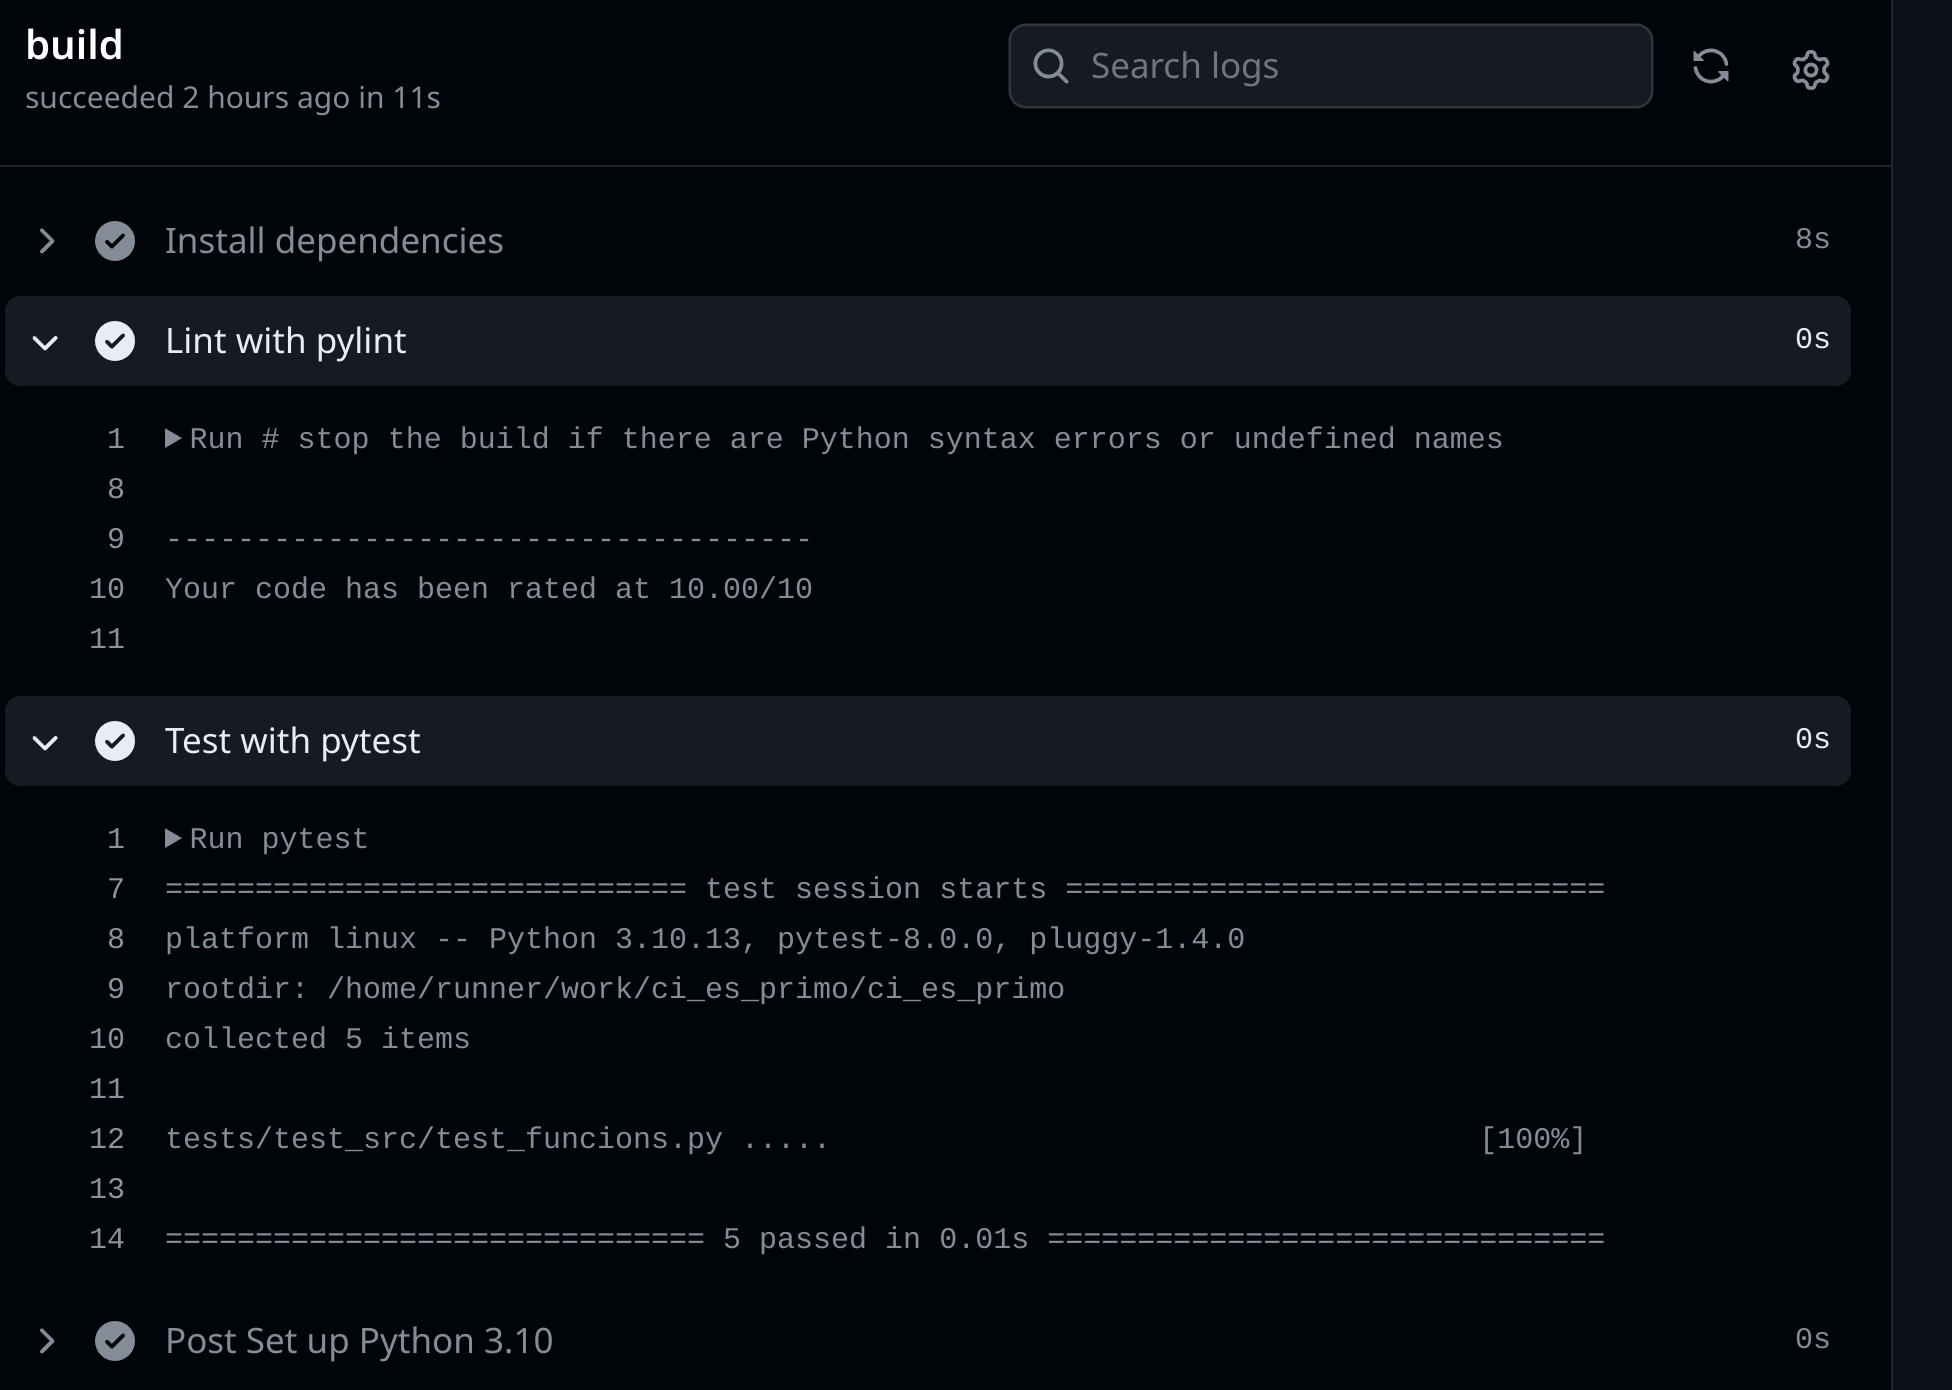The image size is (1952, 1390).
Task: Click line number 7 in the pytest log
Action: (116, 889)
